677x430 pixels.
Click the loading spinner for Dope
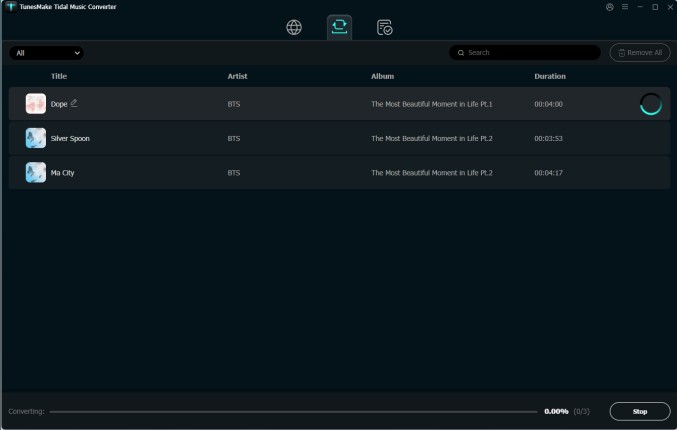click(x=651, y=104)
